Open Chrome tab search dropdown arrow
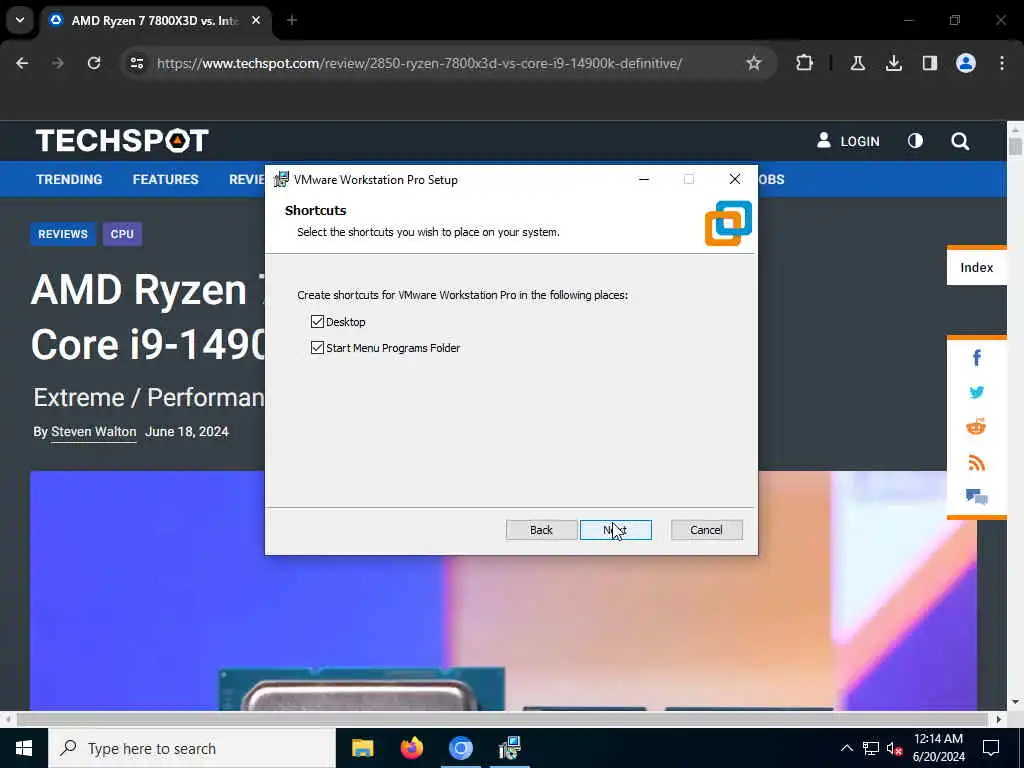 point(20,20)
